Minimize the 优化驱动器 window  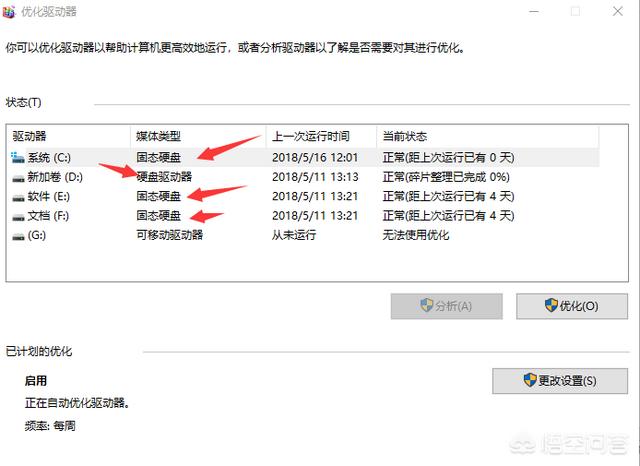tap(533, 11)
